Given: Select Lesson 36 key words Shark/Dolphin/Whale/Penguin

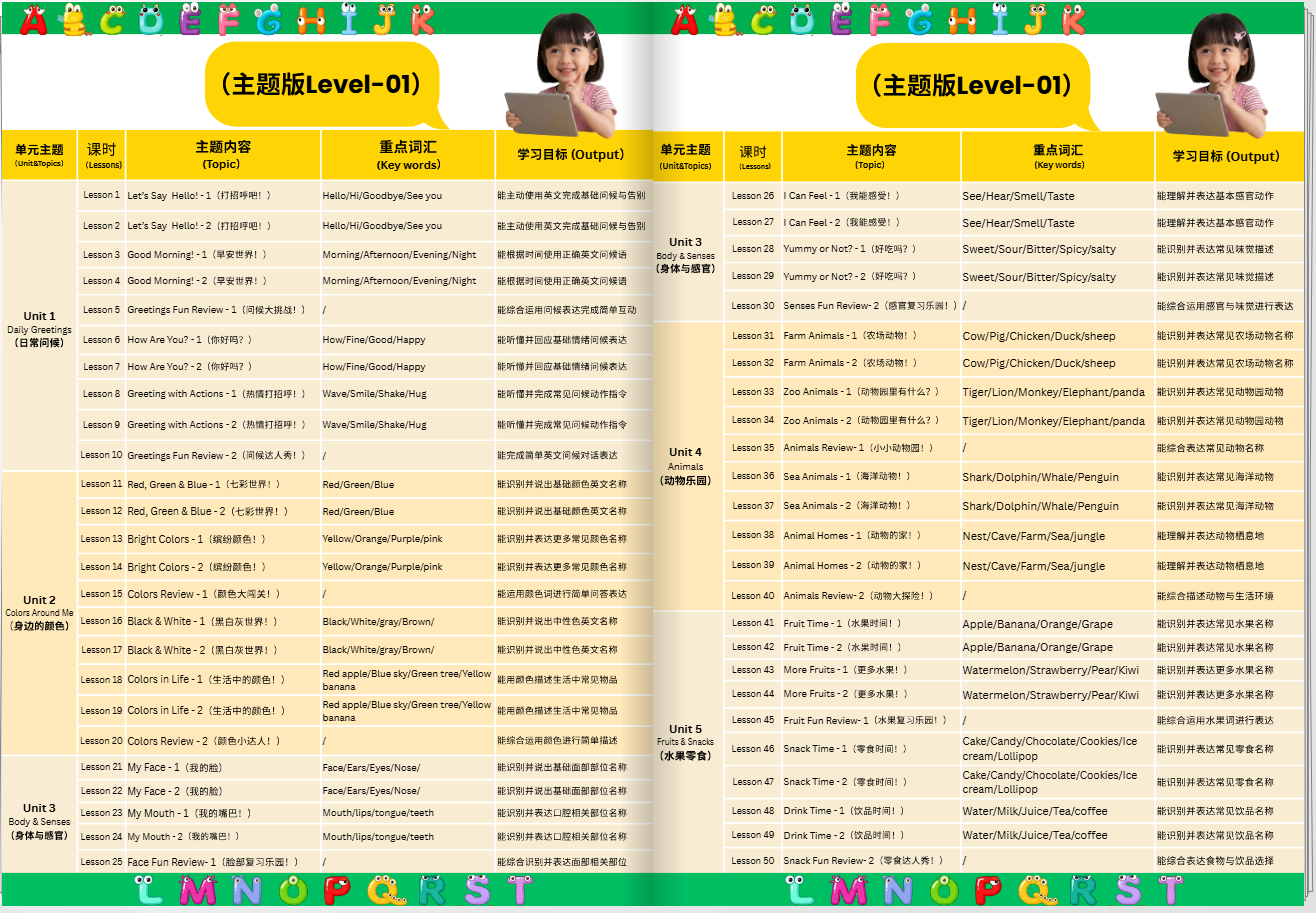Looking at the screenshot, I should (1041, 477).
